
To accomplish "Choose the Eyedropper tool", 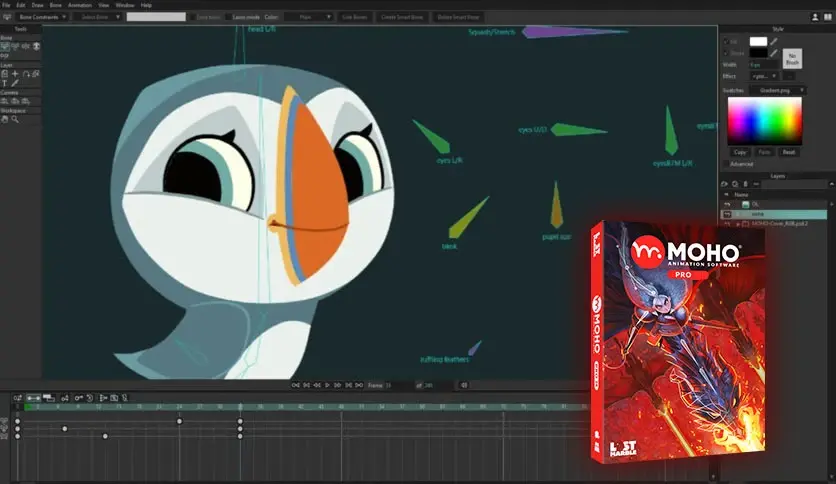I will tap(15, 84).
